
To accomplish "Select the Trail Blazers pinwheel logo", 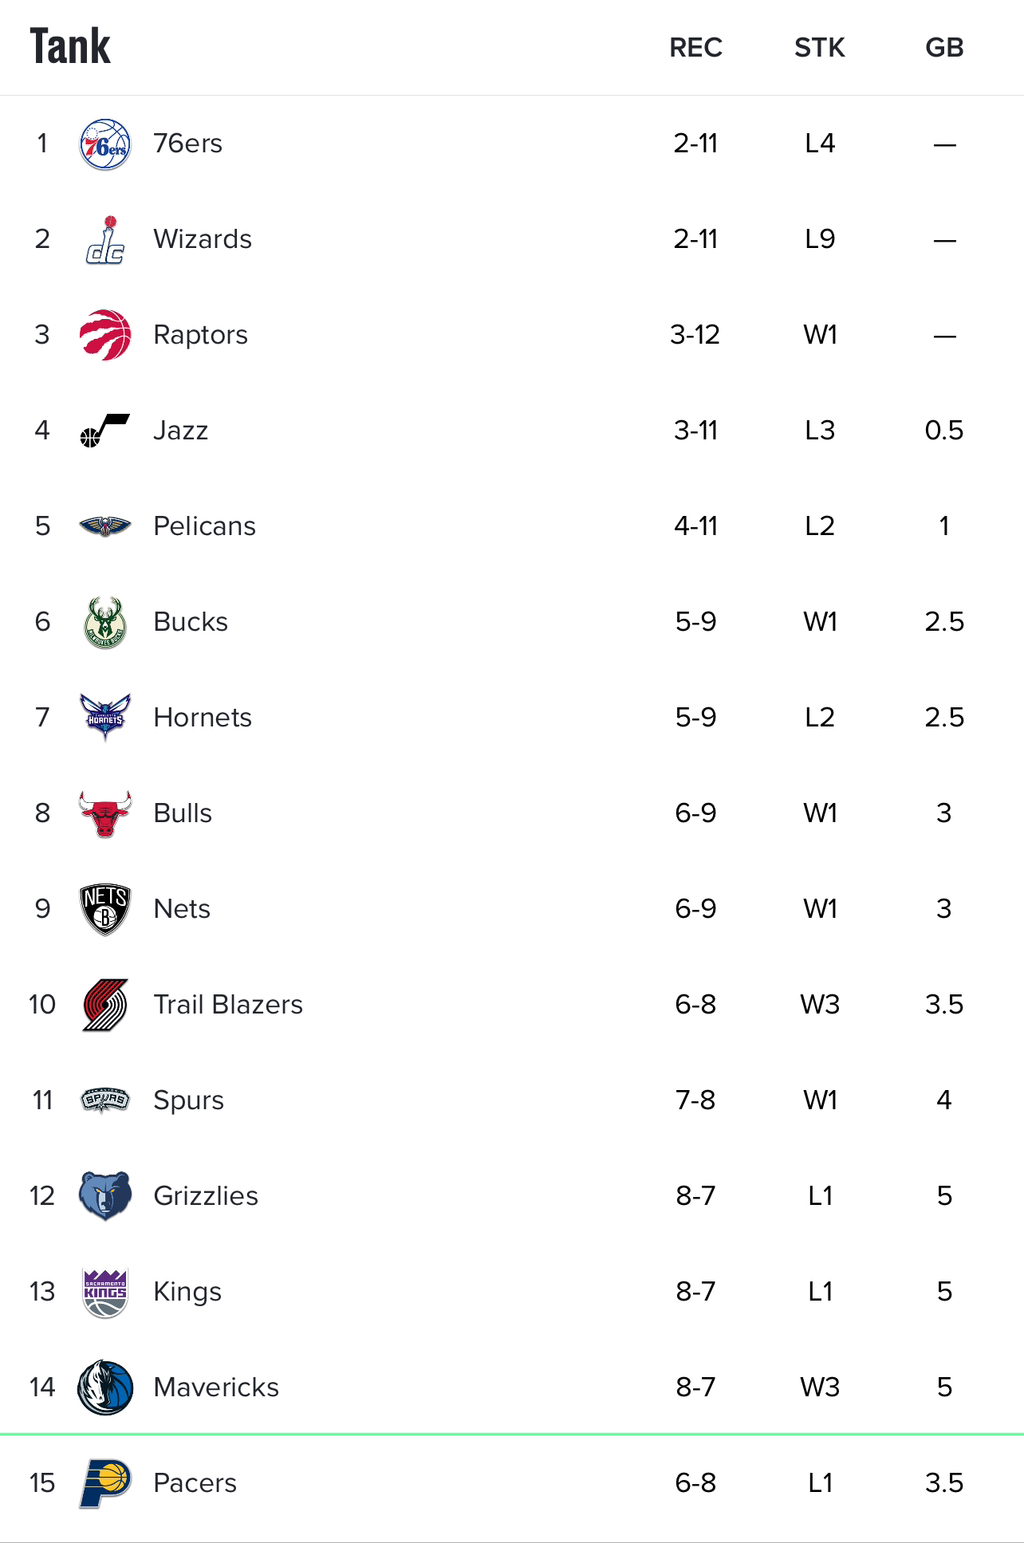I will coord(105,1005).
